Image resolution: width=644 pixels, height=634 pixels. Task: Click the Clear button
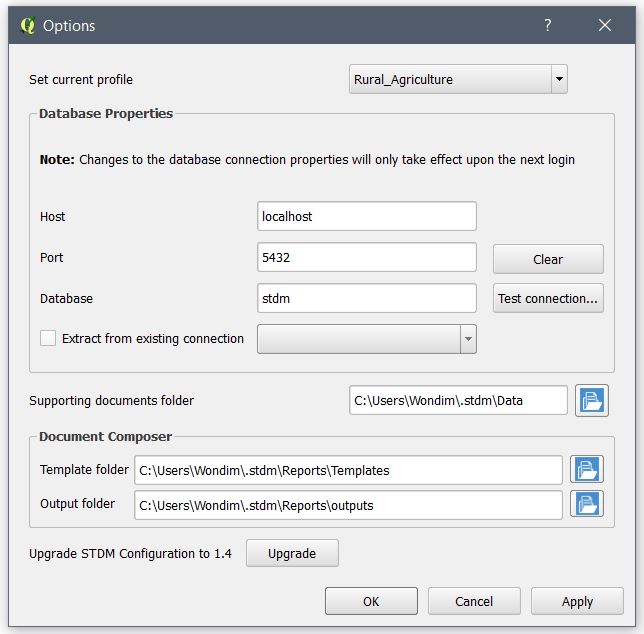point(548,259)
